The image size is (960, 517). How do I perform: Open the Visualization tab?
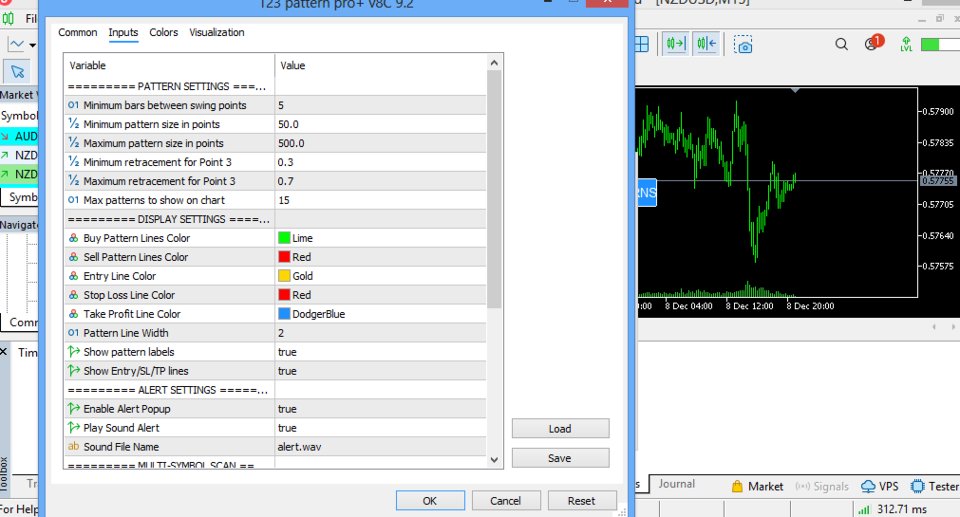(x=217, y=32)
